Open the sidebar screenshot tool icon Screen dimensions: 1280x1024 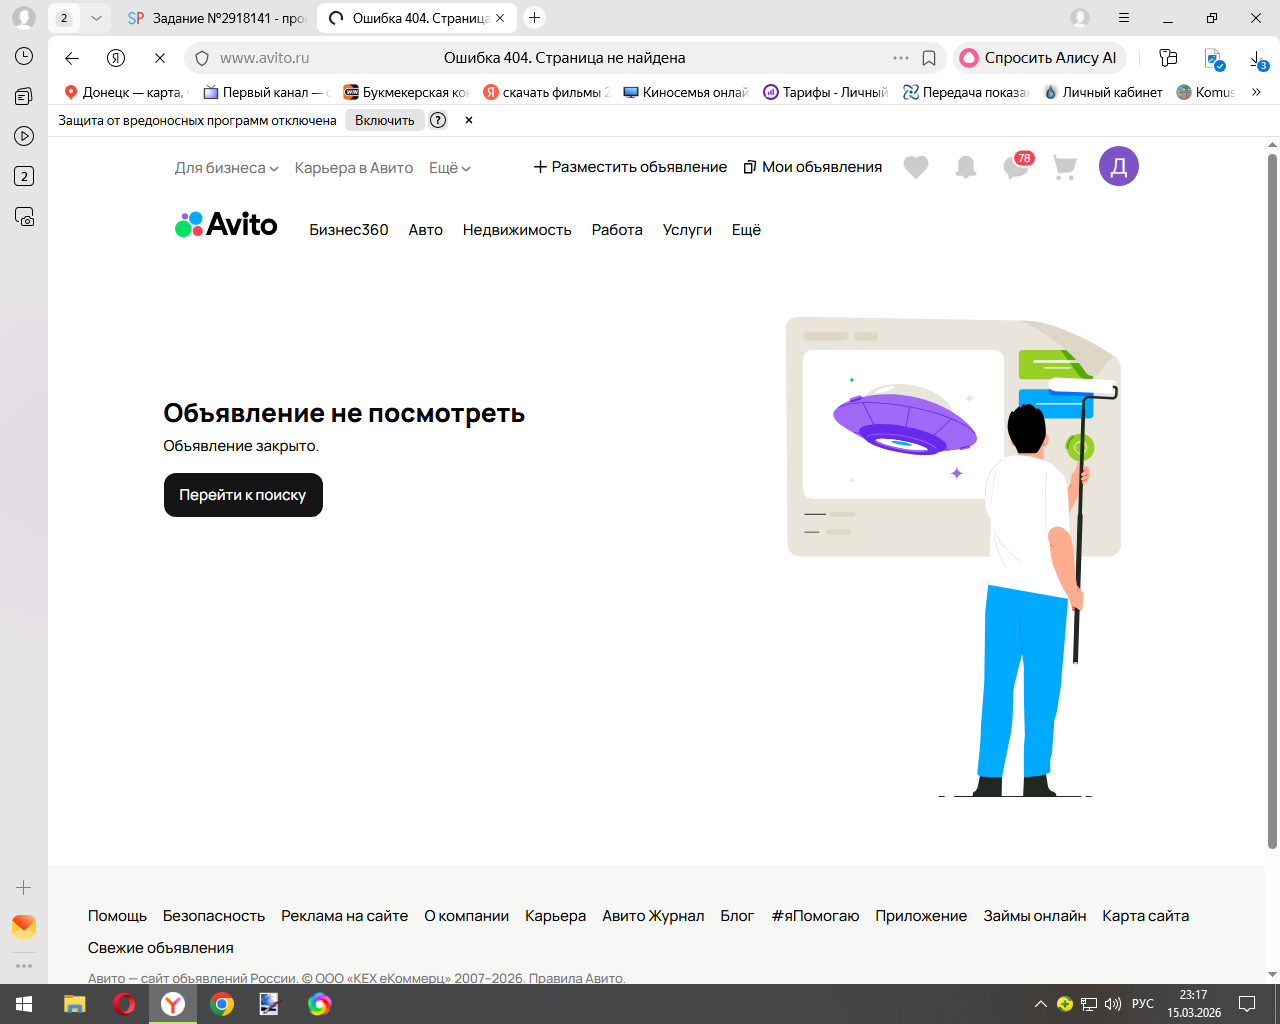point(24,216)
